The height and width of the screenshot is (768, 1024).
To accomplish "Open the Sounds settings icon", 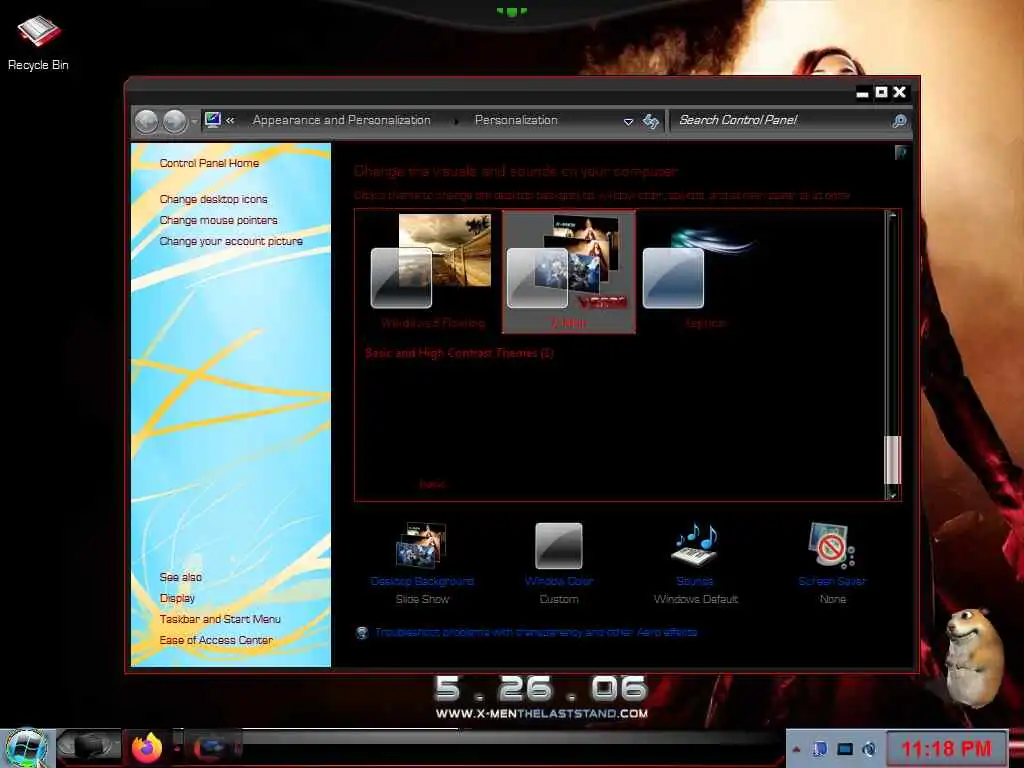I will coord(696,544).
